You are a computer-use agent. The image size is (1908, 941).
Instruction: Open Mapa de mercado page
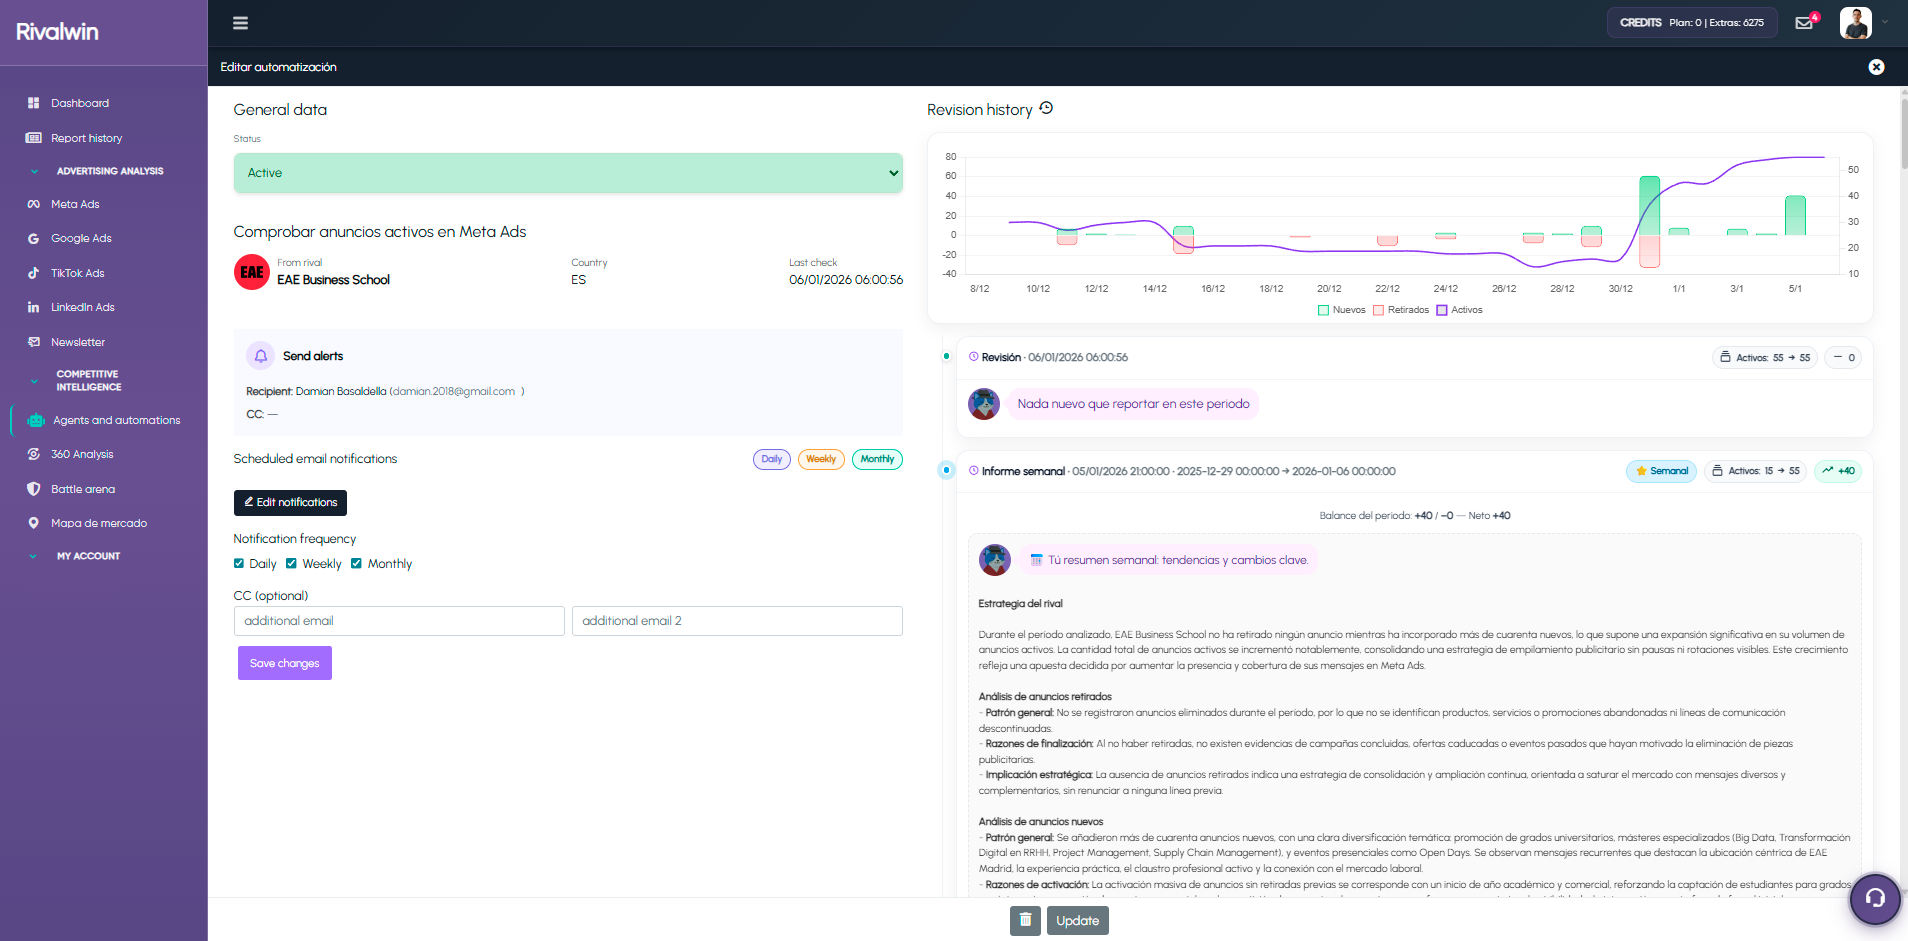point(99,523)
